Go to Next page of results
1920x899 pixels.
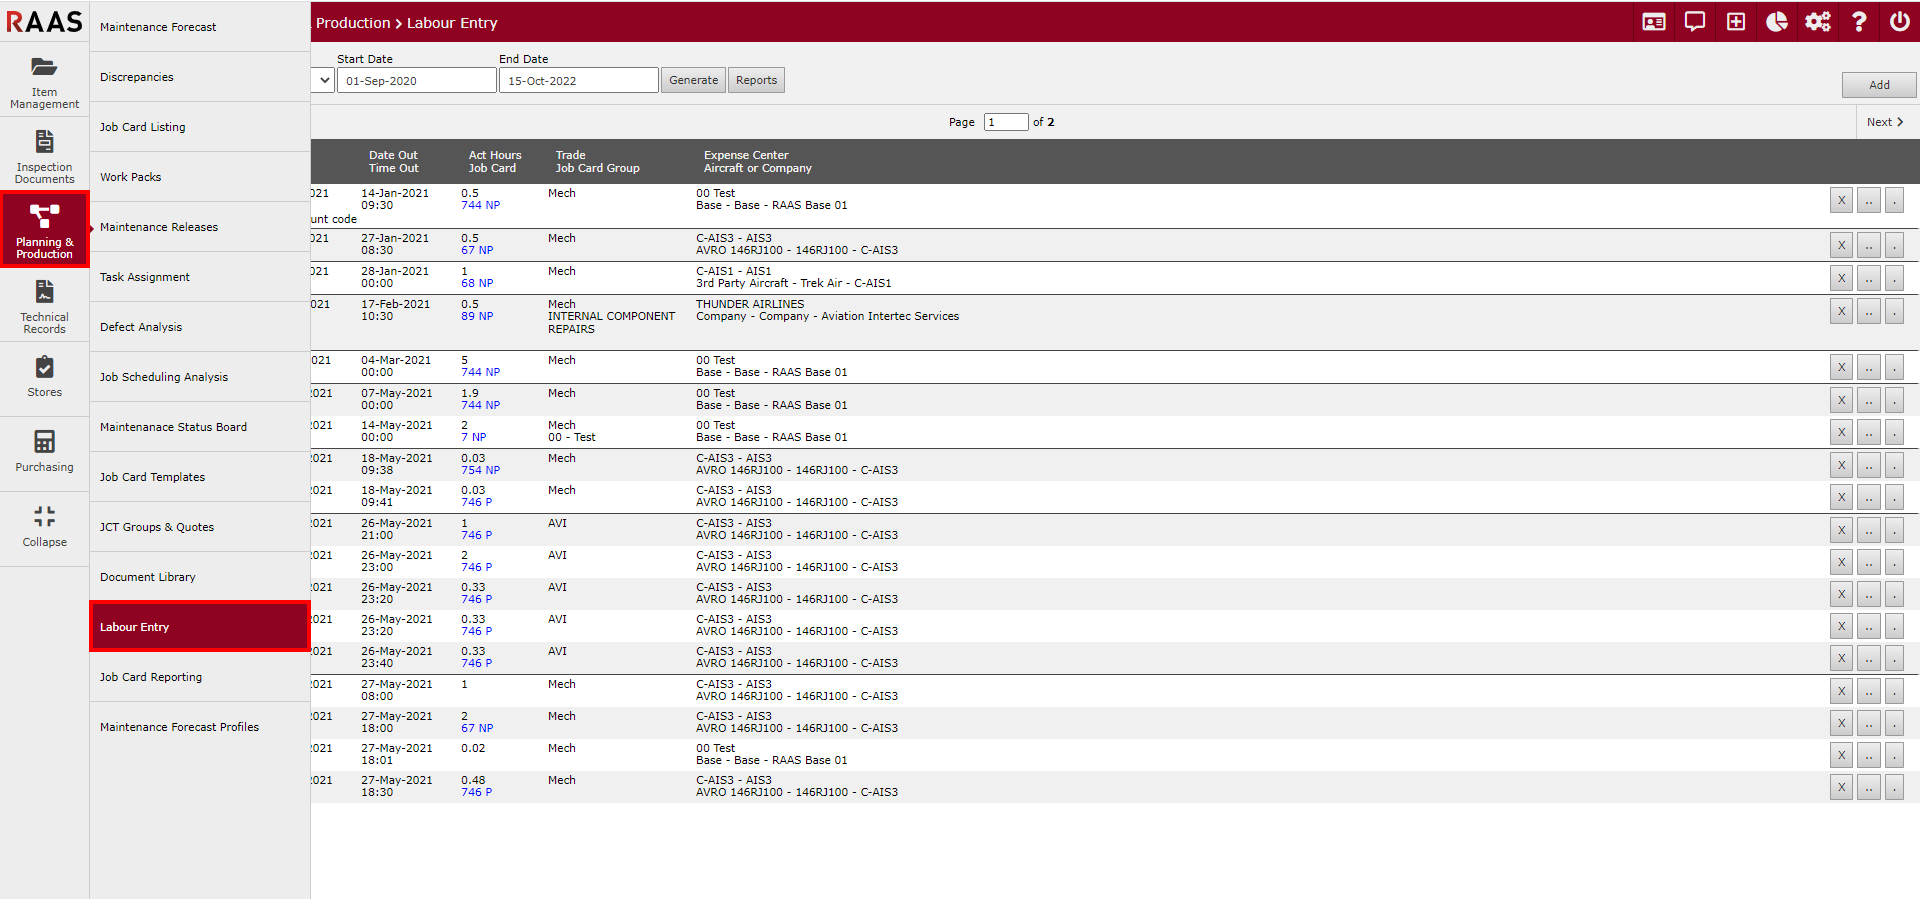[1885, 122]
